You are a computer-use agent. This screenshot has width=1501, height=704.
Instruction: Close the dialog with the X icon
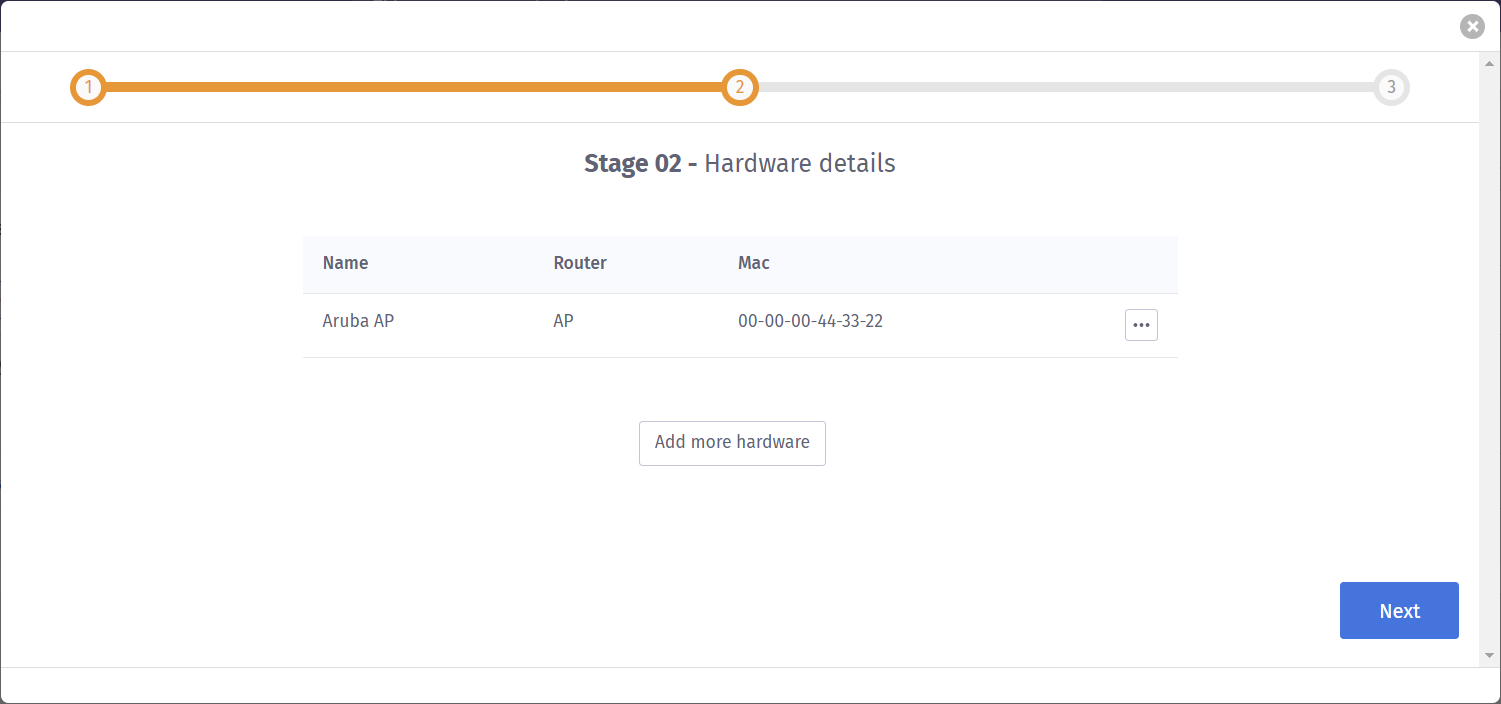click(1471, 27)
